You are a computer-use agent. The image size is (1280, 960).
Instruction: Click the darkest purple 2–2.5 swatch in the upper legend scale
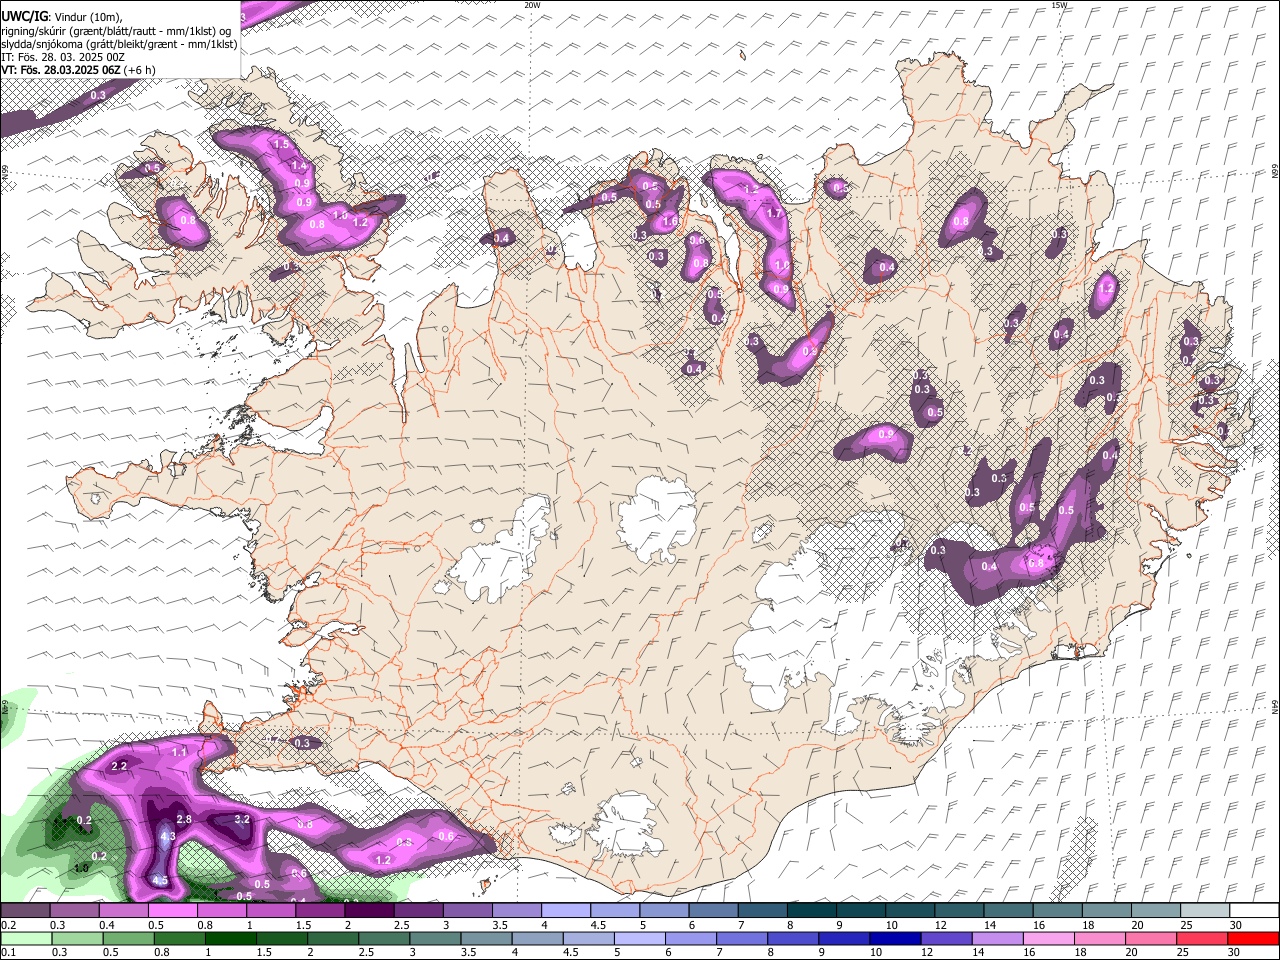[369, 911]
